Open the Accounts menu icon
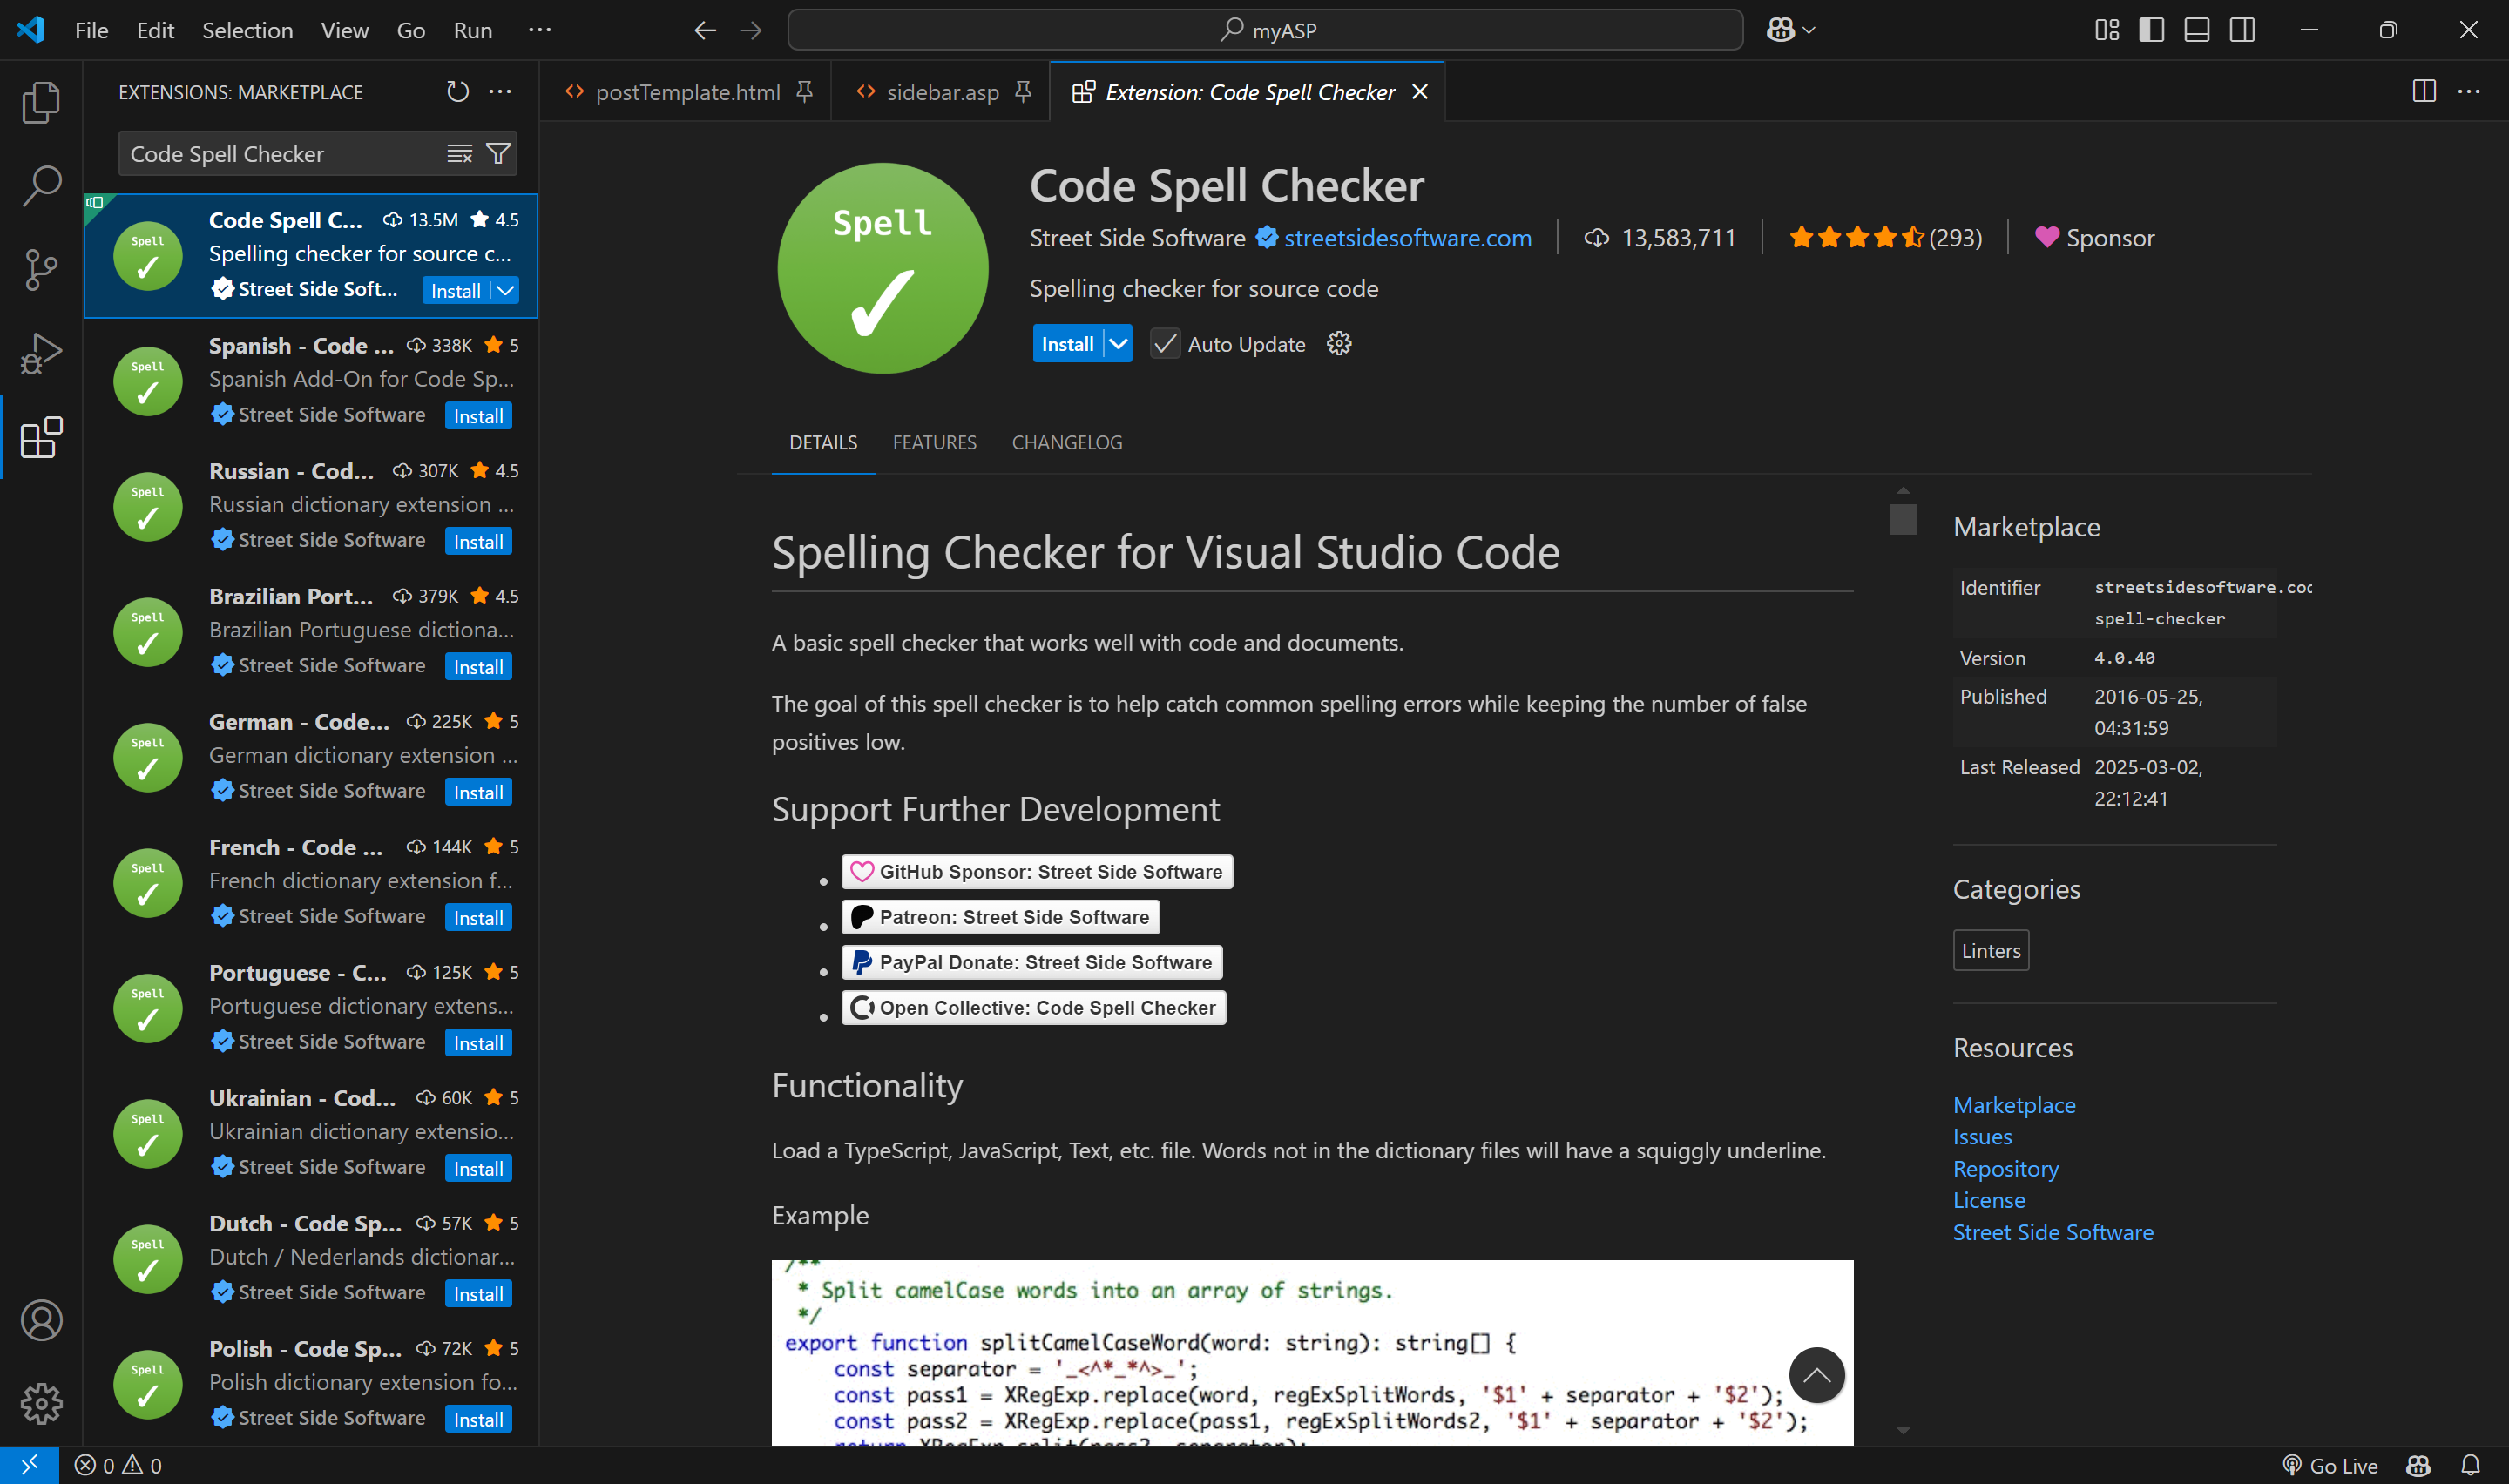Image resolution: width=2509 pixels, height=1484 pixels. point(41,1320)
